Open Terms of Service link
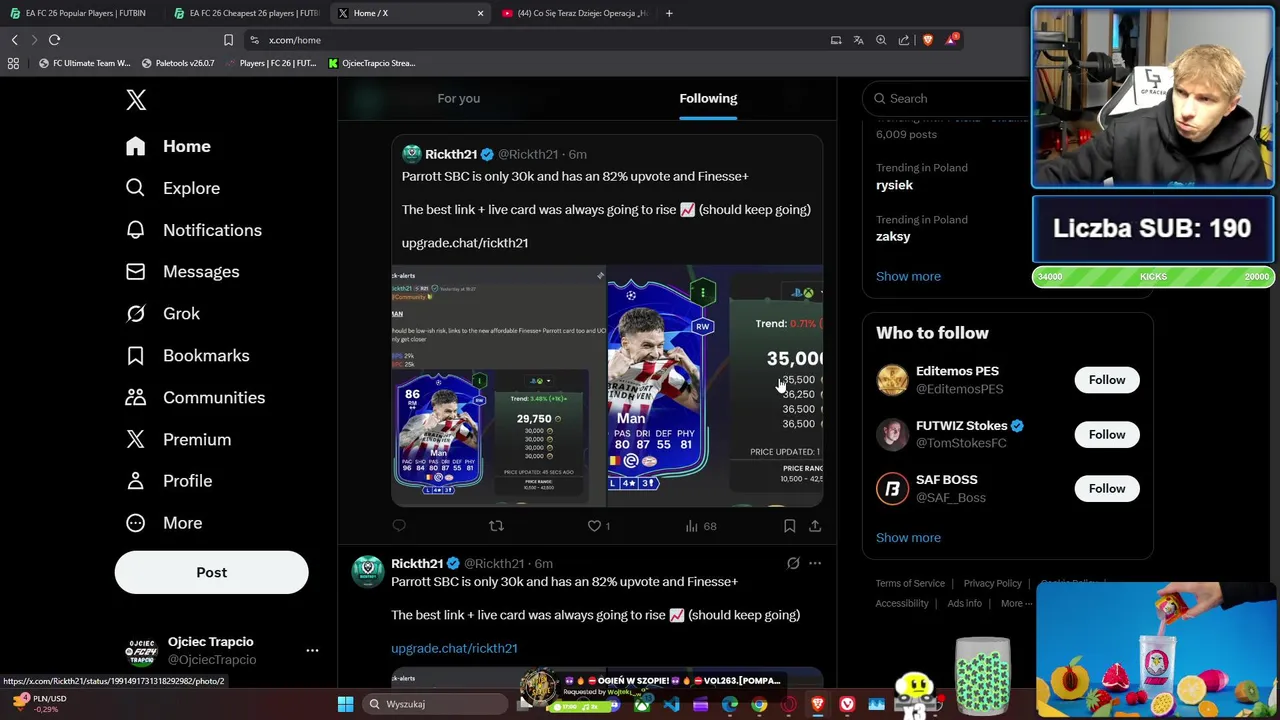 [x=910, y=583]
